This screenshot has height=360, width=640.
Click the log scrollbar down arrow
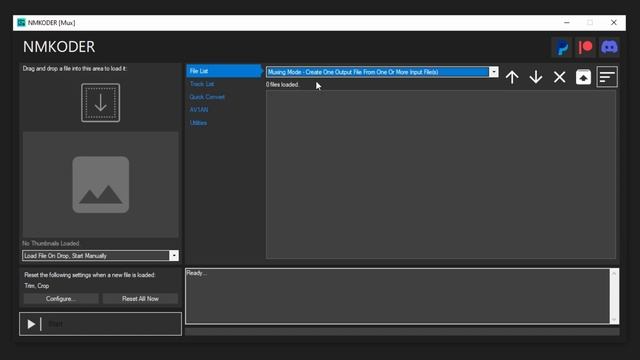pyautogui.click(x=614, y=320)
